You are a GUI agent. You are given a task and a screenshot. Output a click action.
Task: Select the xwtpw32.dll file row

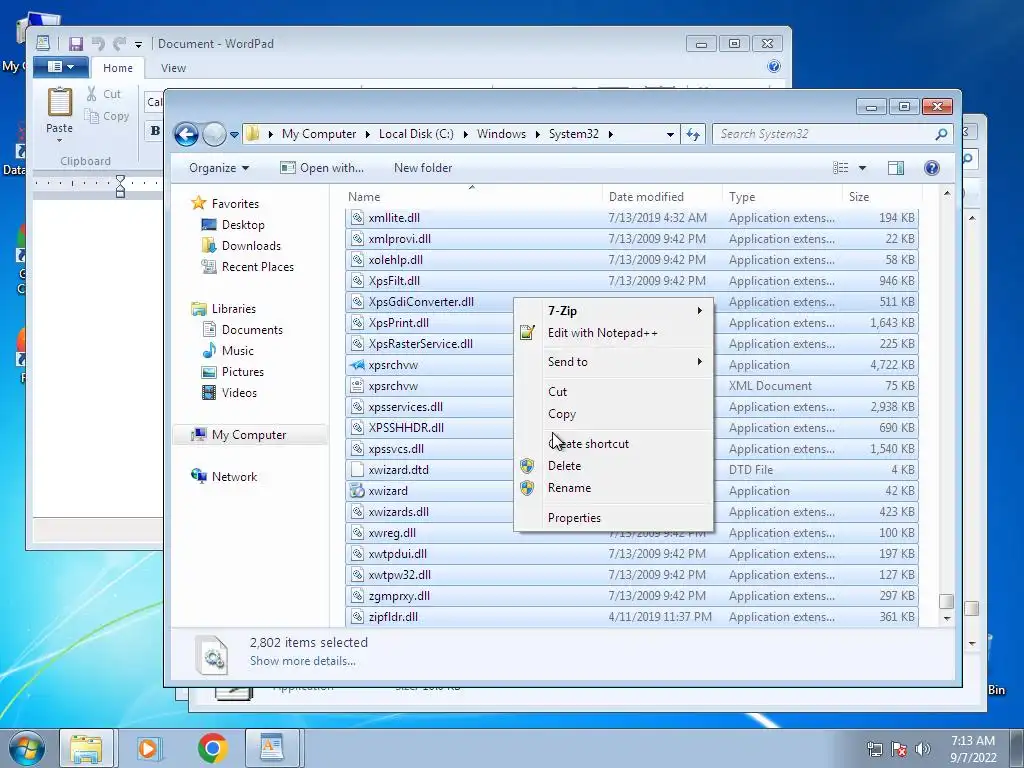[632, 575]
